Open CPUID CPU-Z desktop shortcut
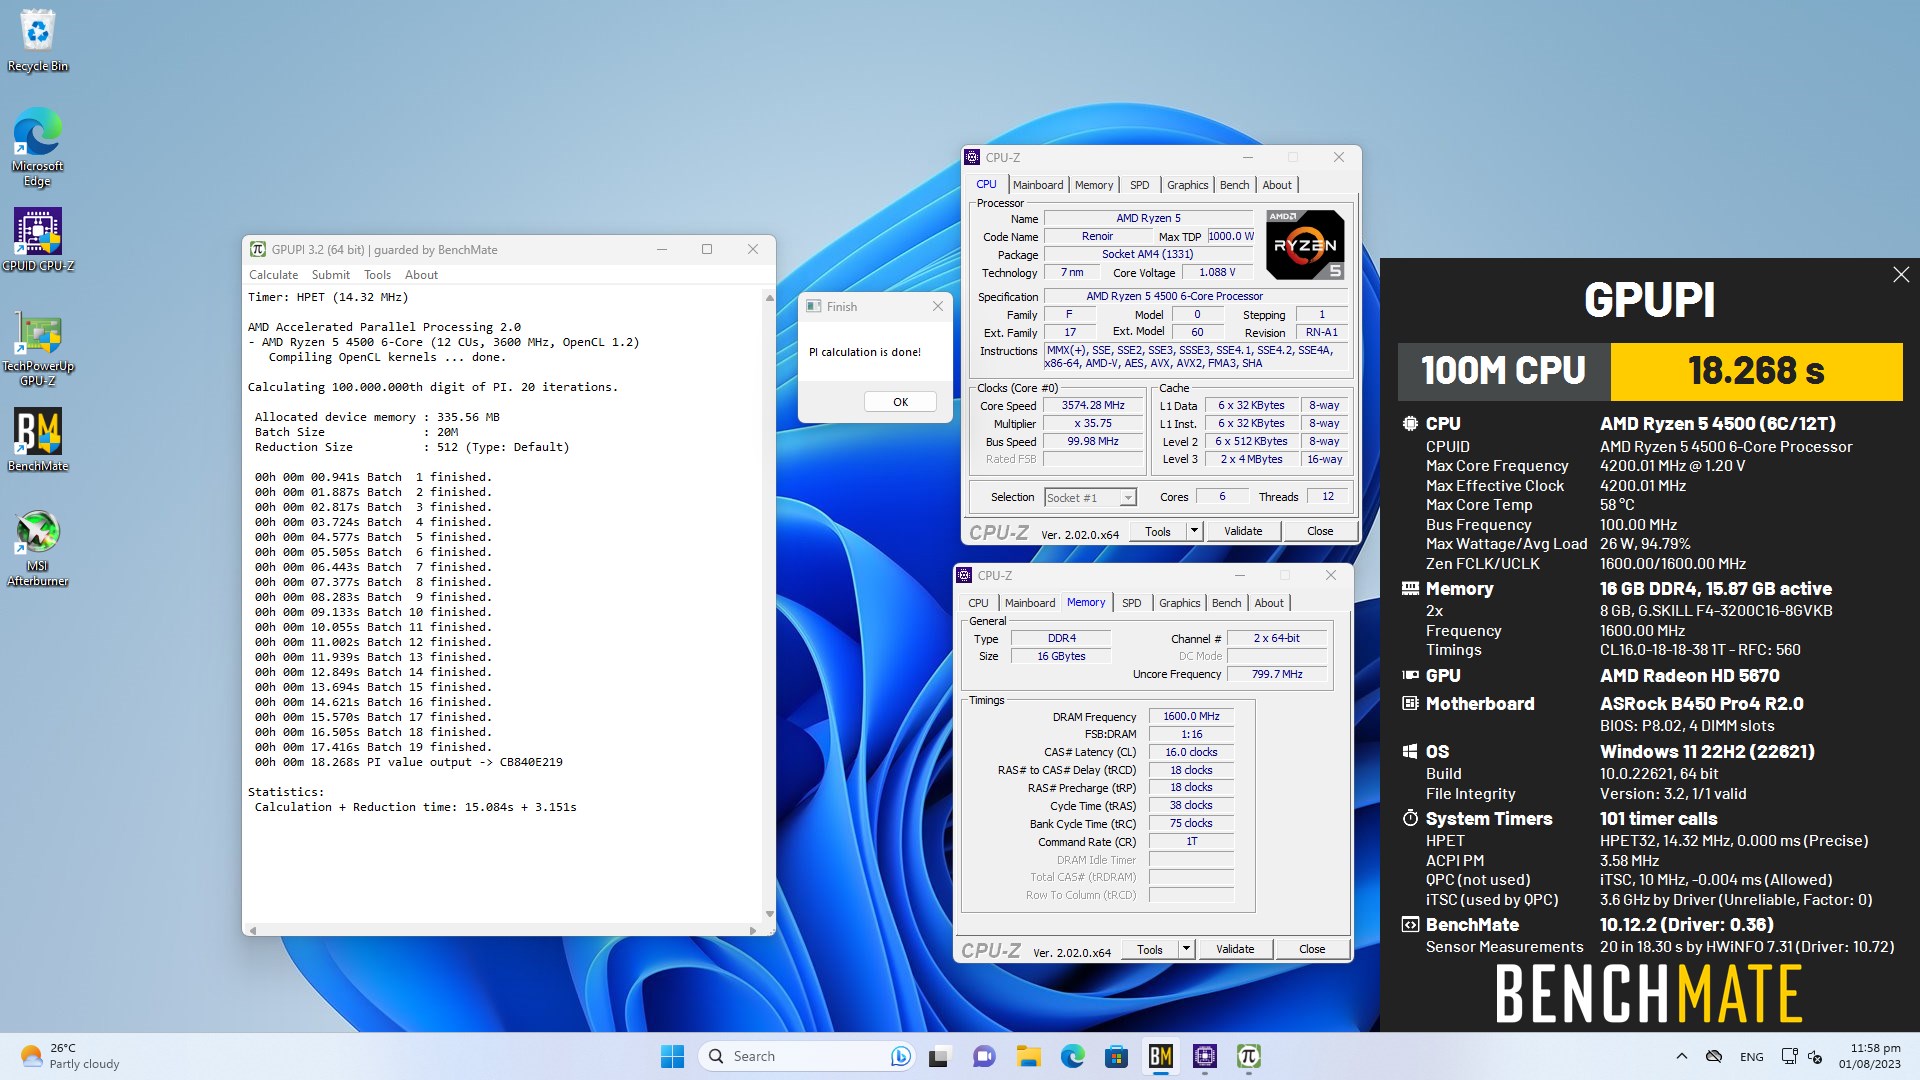Image resolution: width=1920 pixels, height=1080 pixels. (x=38, y=239)
